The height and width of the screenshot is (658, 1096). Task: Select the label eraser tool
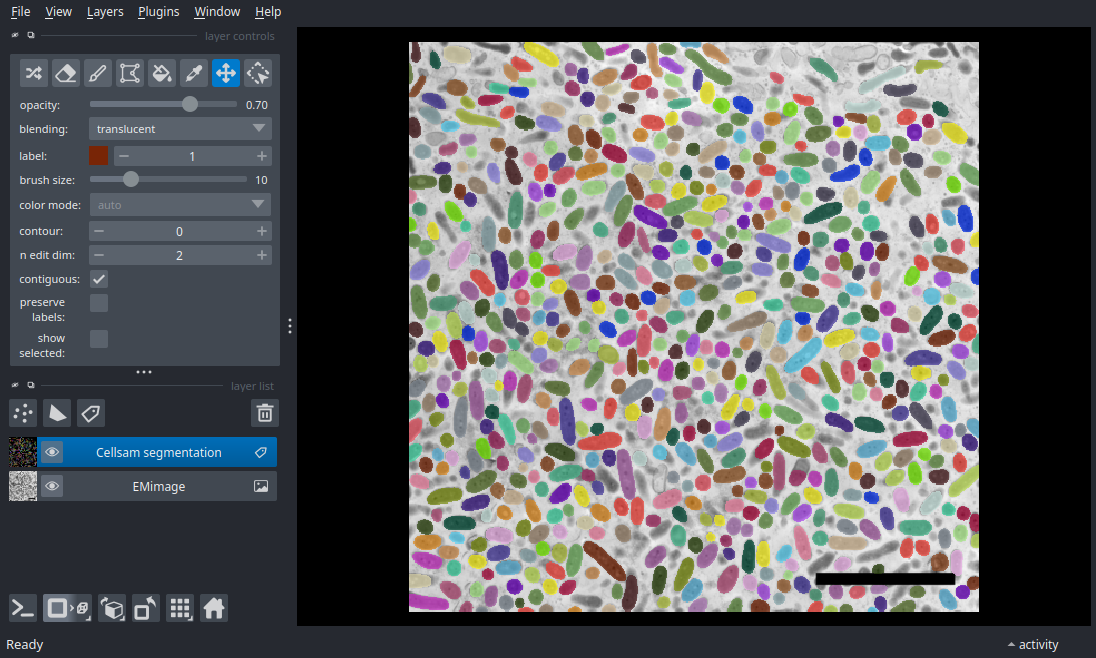[65, 73]
